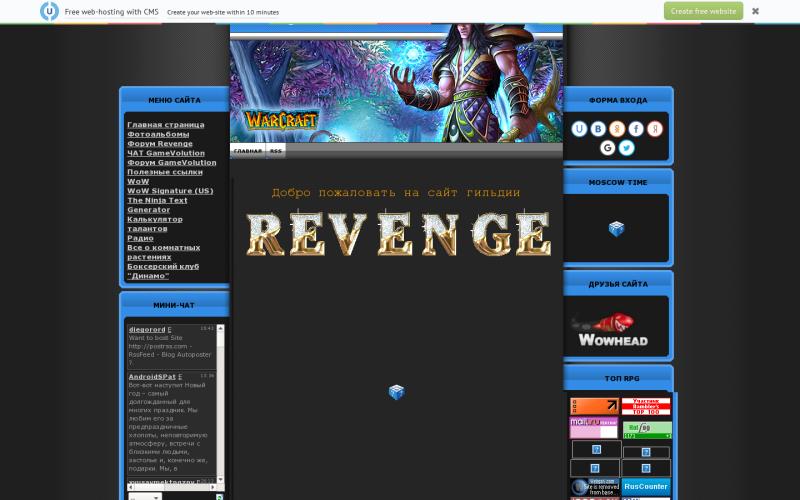
Task: Open Полезные ссылки WoW link
Action: pos(164,177)
